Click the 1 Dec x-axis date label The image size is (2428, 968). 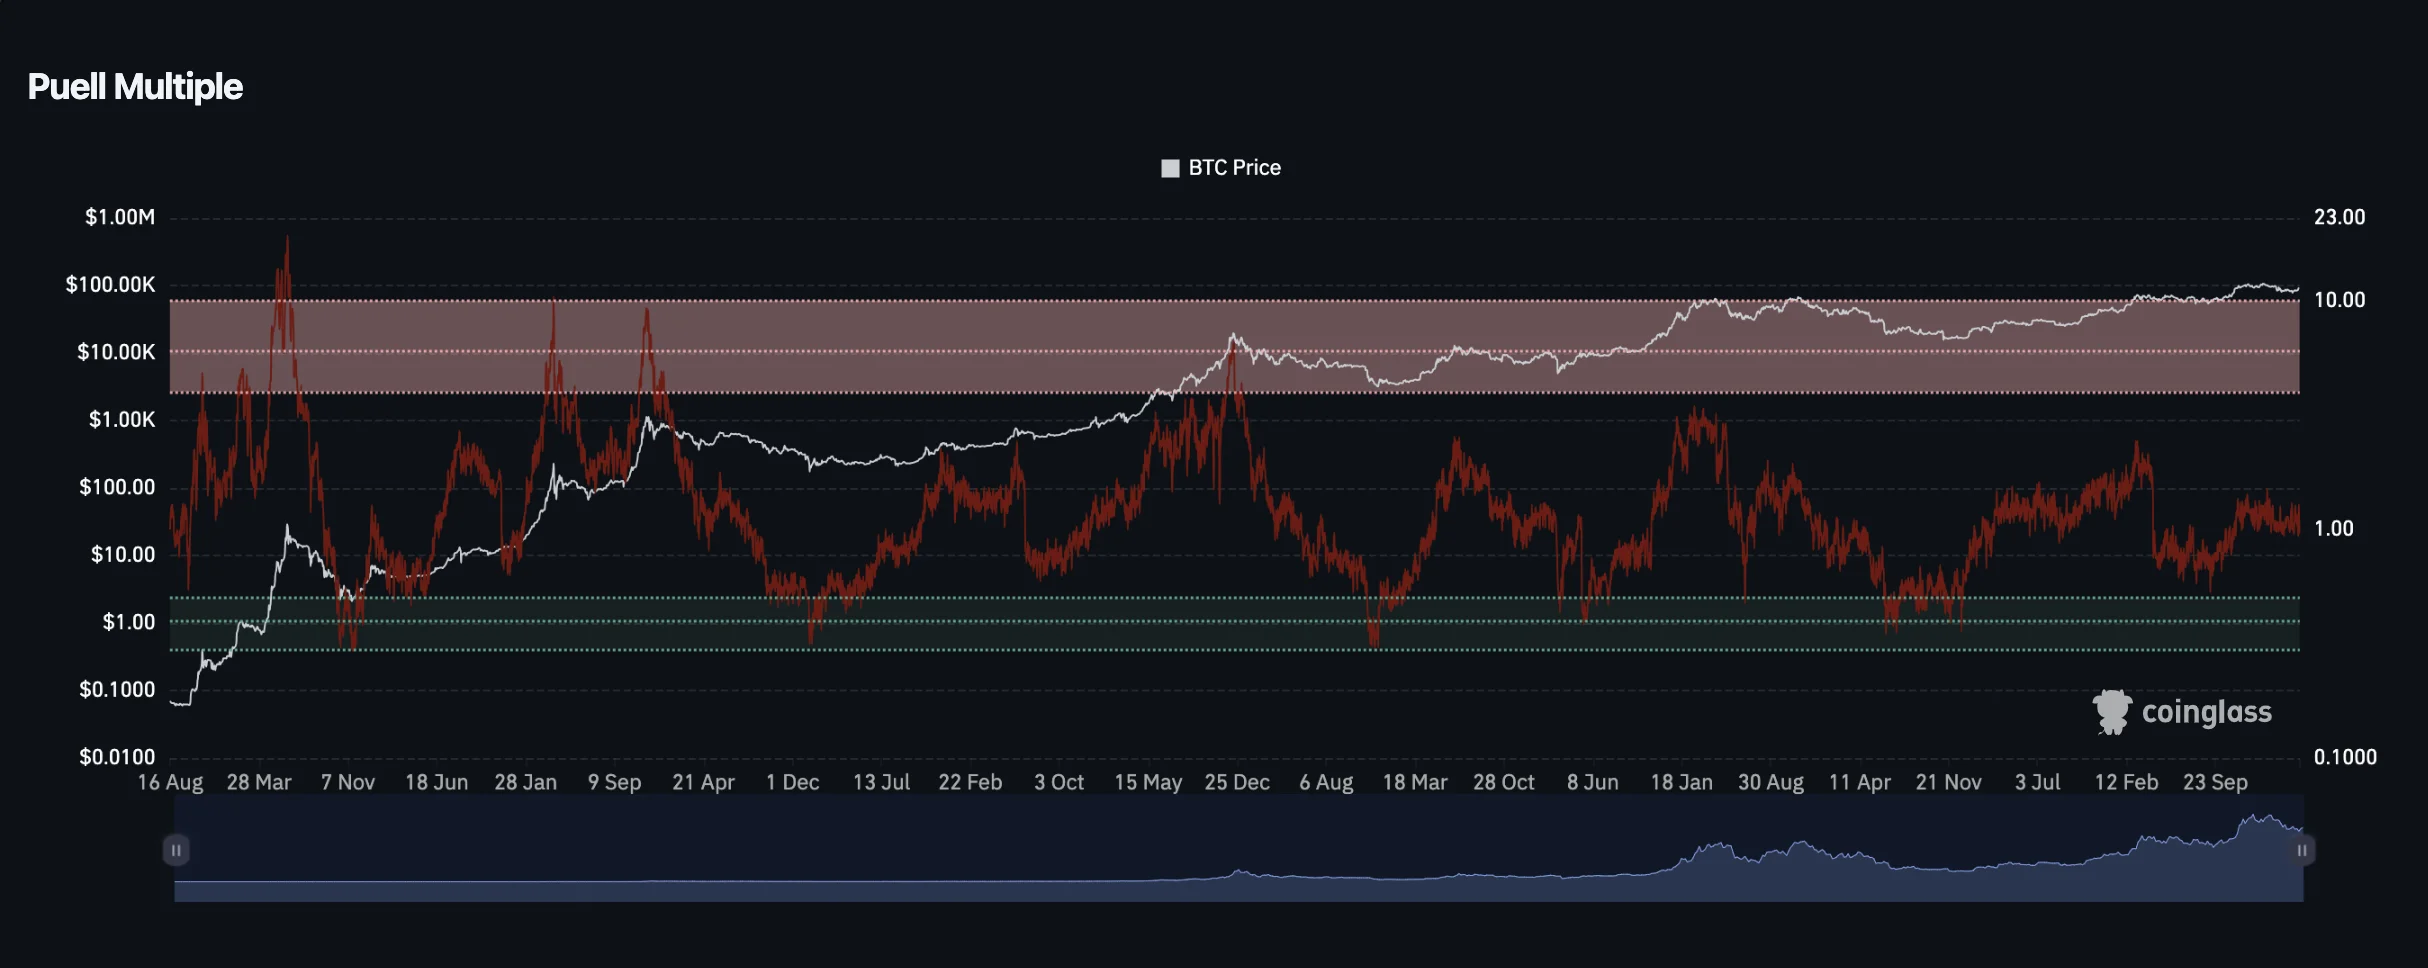[x=792, y=782]
